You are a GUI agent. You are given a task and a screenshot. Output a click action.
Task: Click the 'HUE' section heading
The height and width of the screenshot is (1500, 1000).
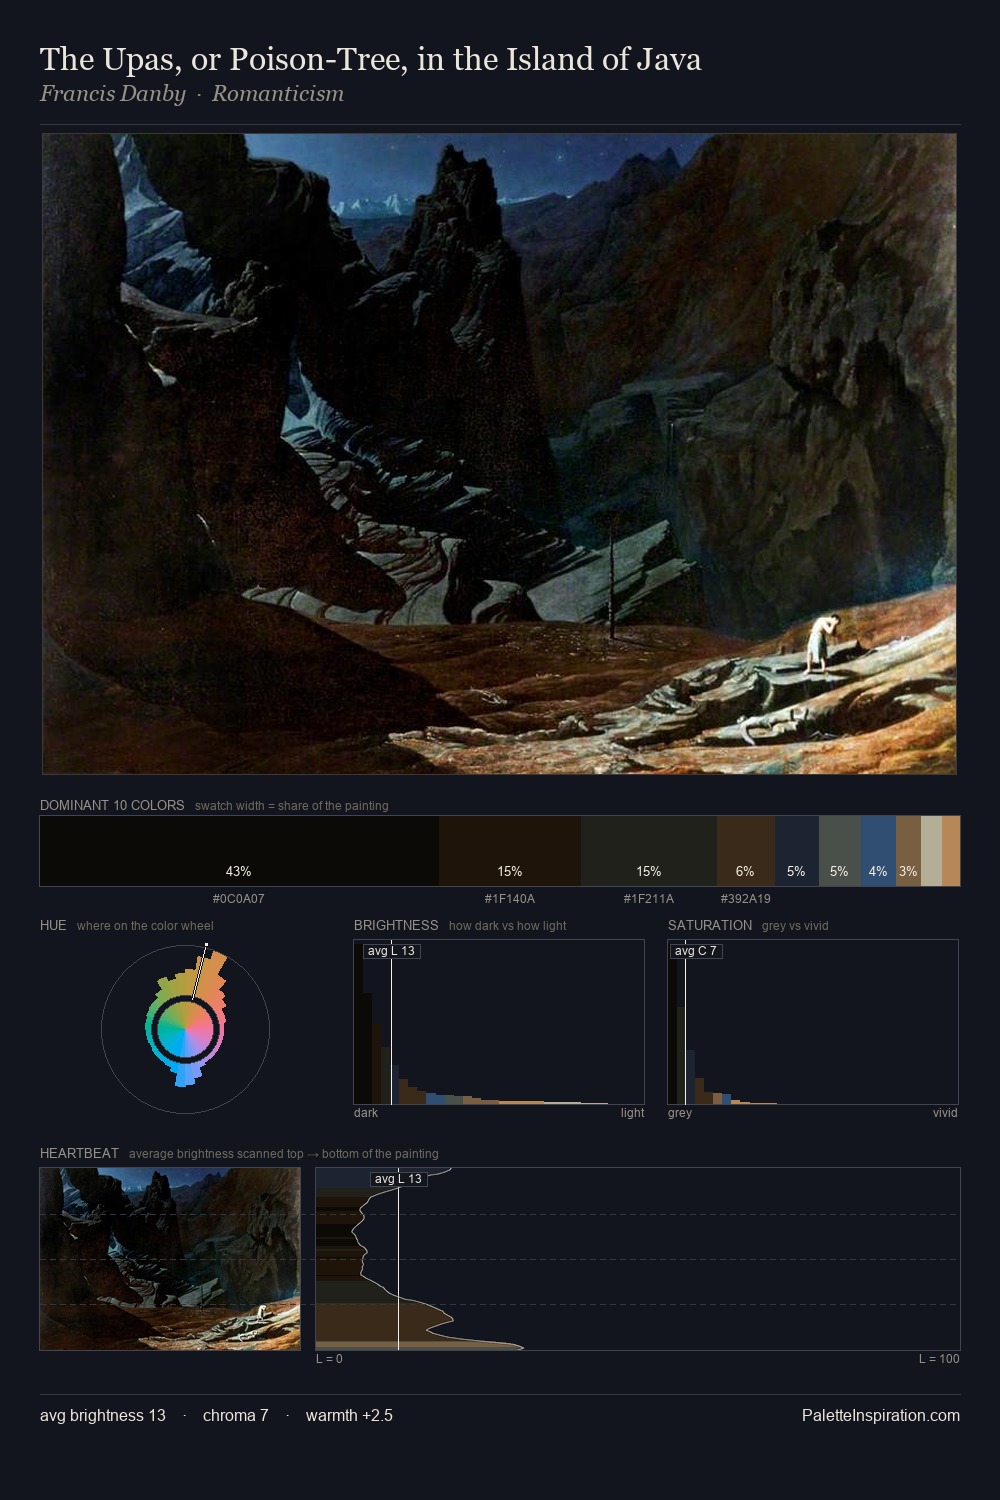coord(53,925)
